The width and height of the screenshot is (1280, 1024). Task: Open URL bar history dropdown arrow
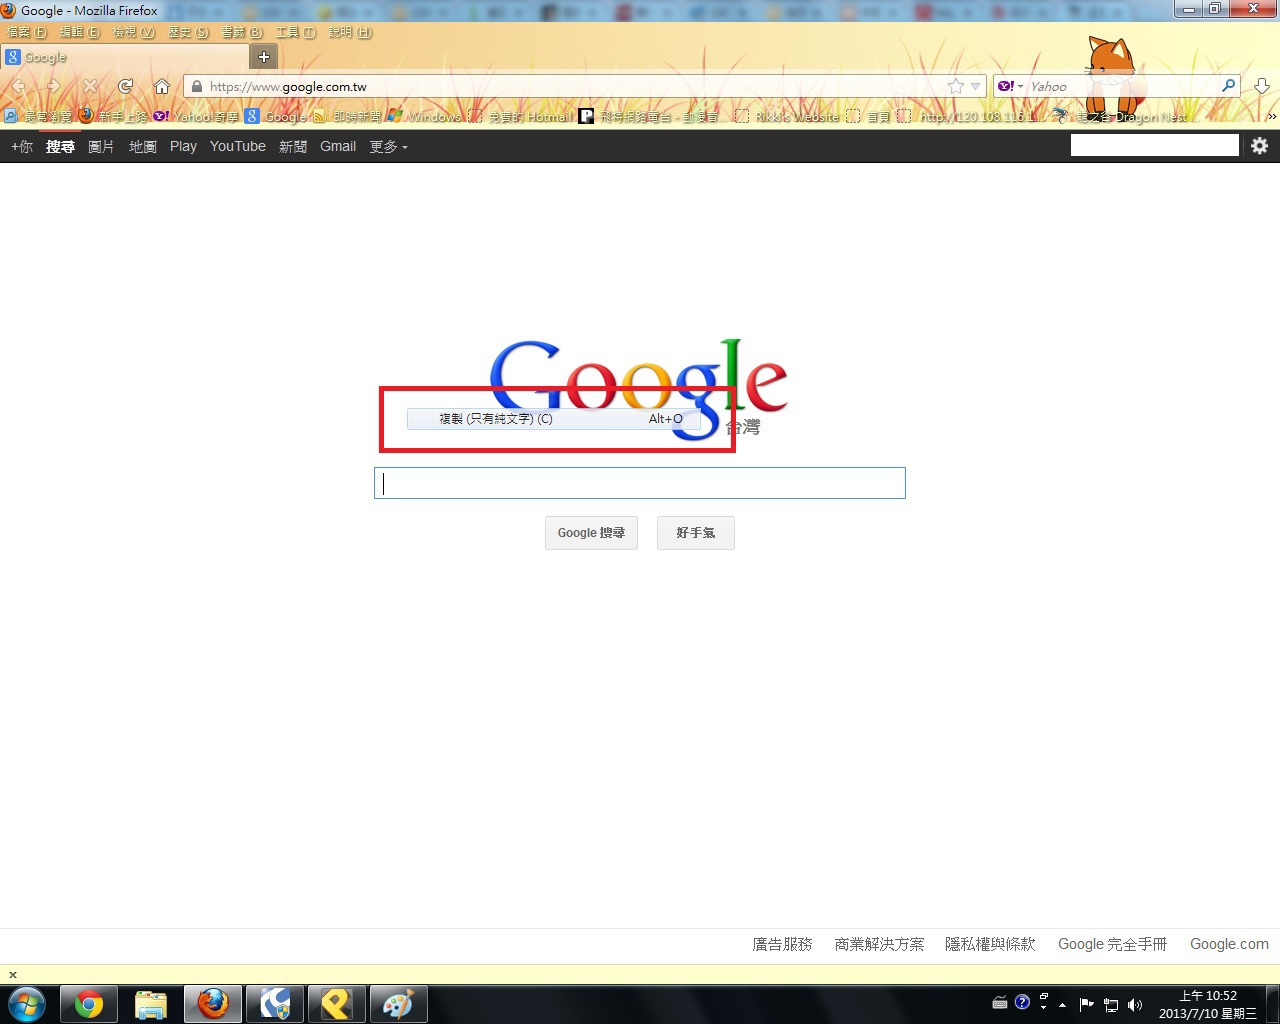(976, 87)
